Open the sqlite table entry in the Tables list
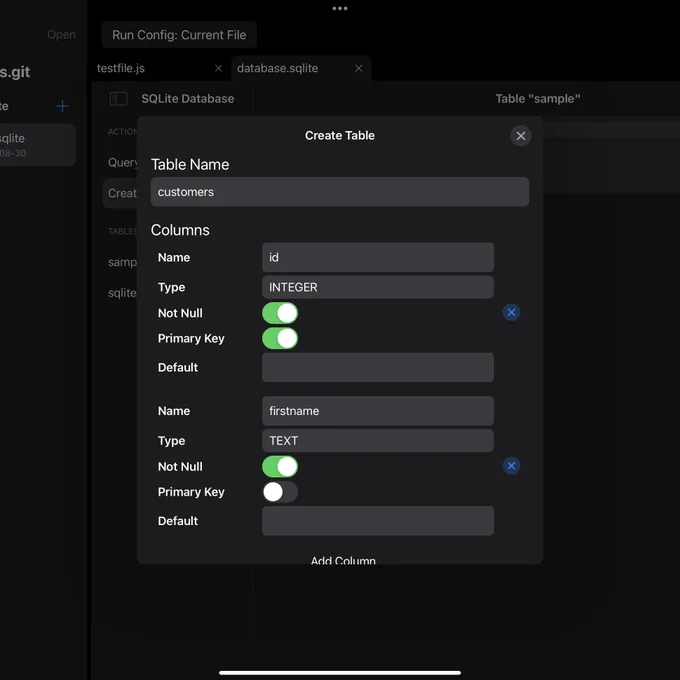Viewport: 680px width, 680px height. pos(122,293)
